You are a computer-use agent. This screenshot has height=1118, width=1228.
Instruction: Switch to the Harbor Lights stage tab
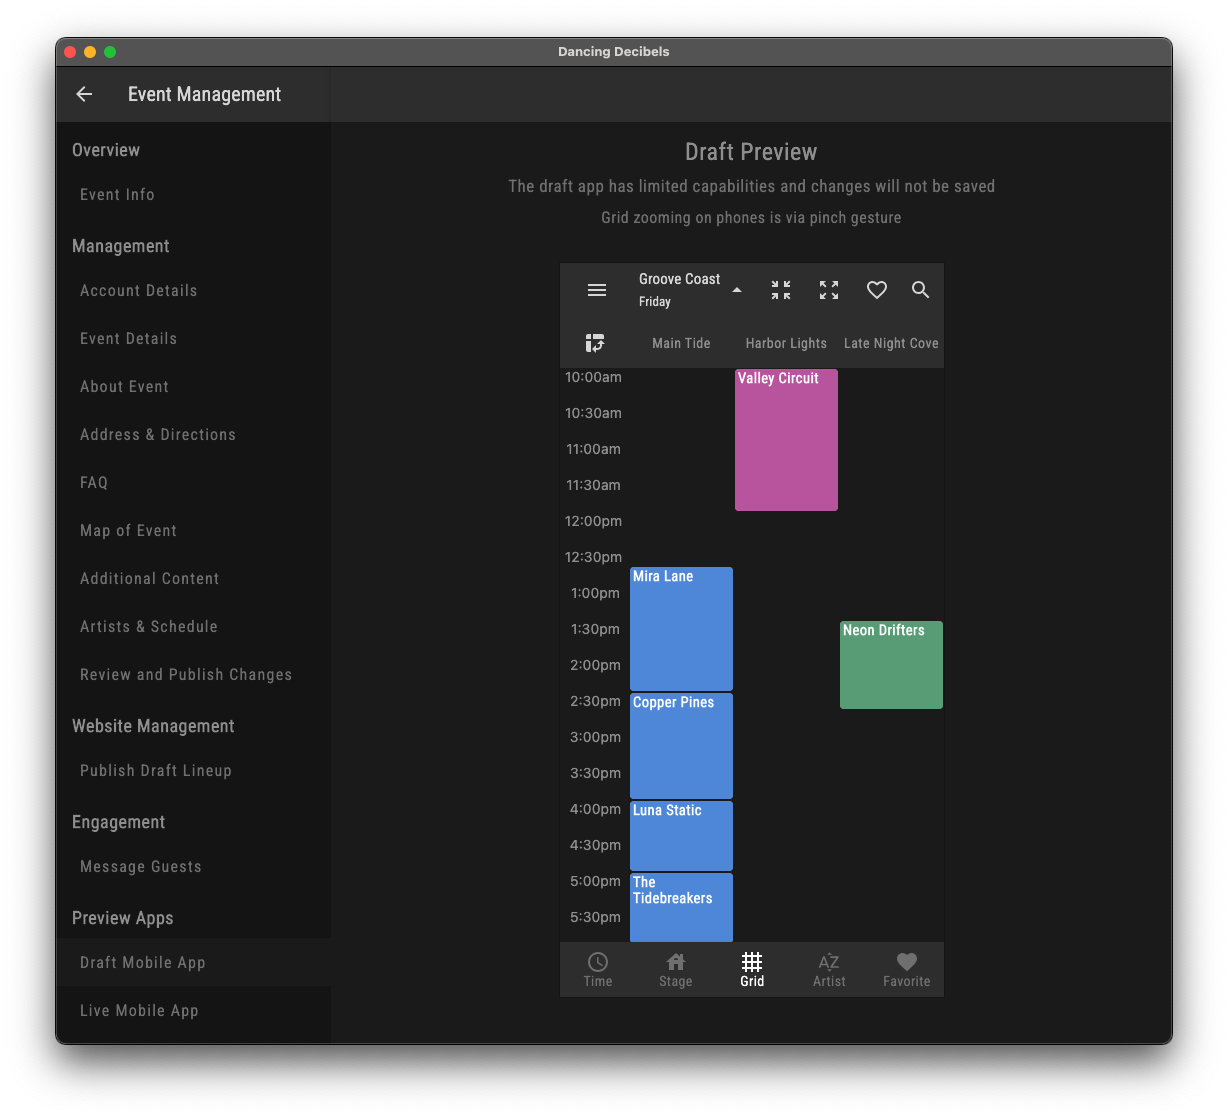tap(786, 343)
